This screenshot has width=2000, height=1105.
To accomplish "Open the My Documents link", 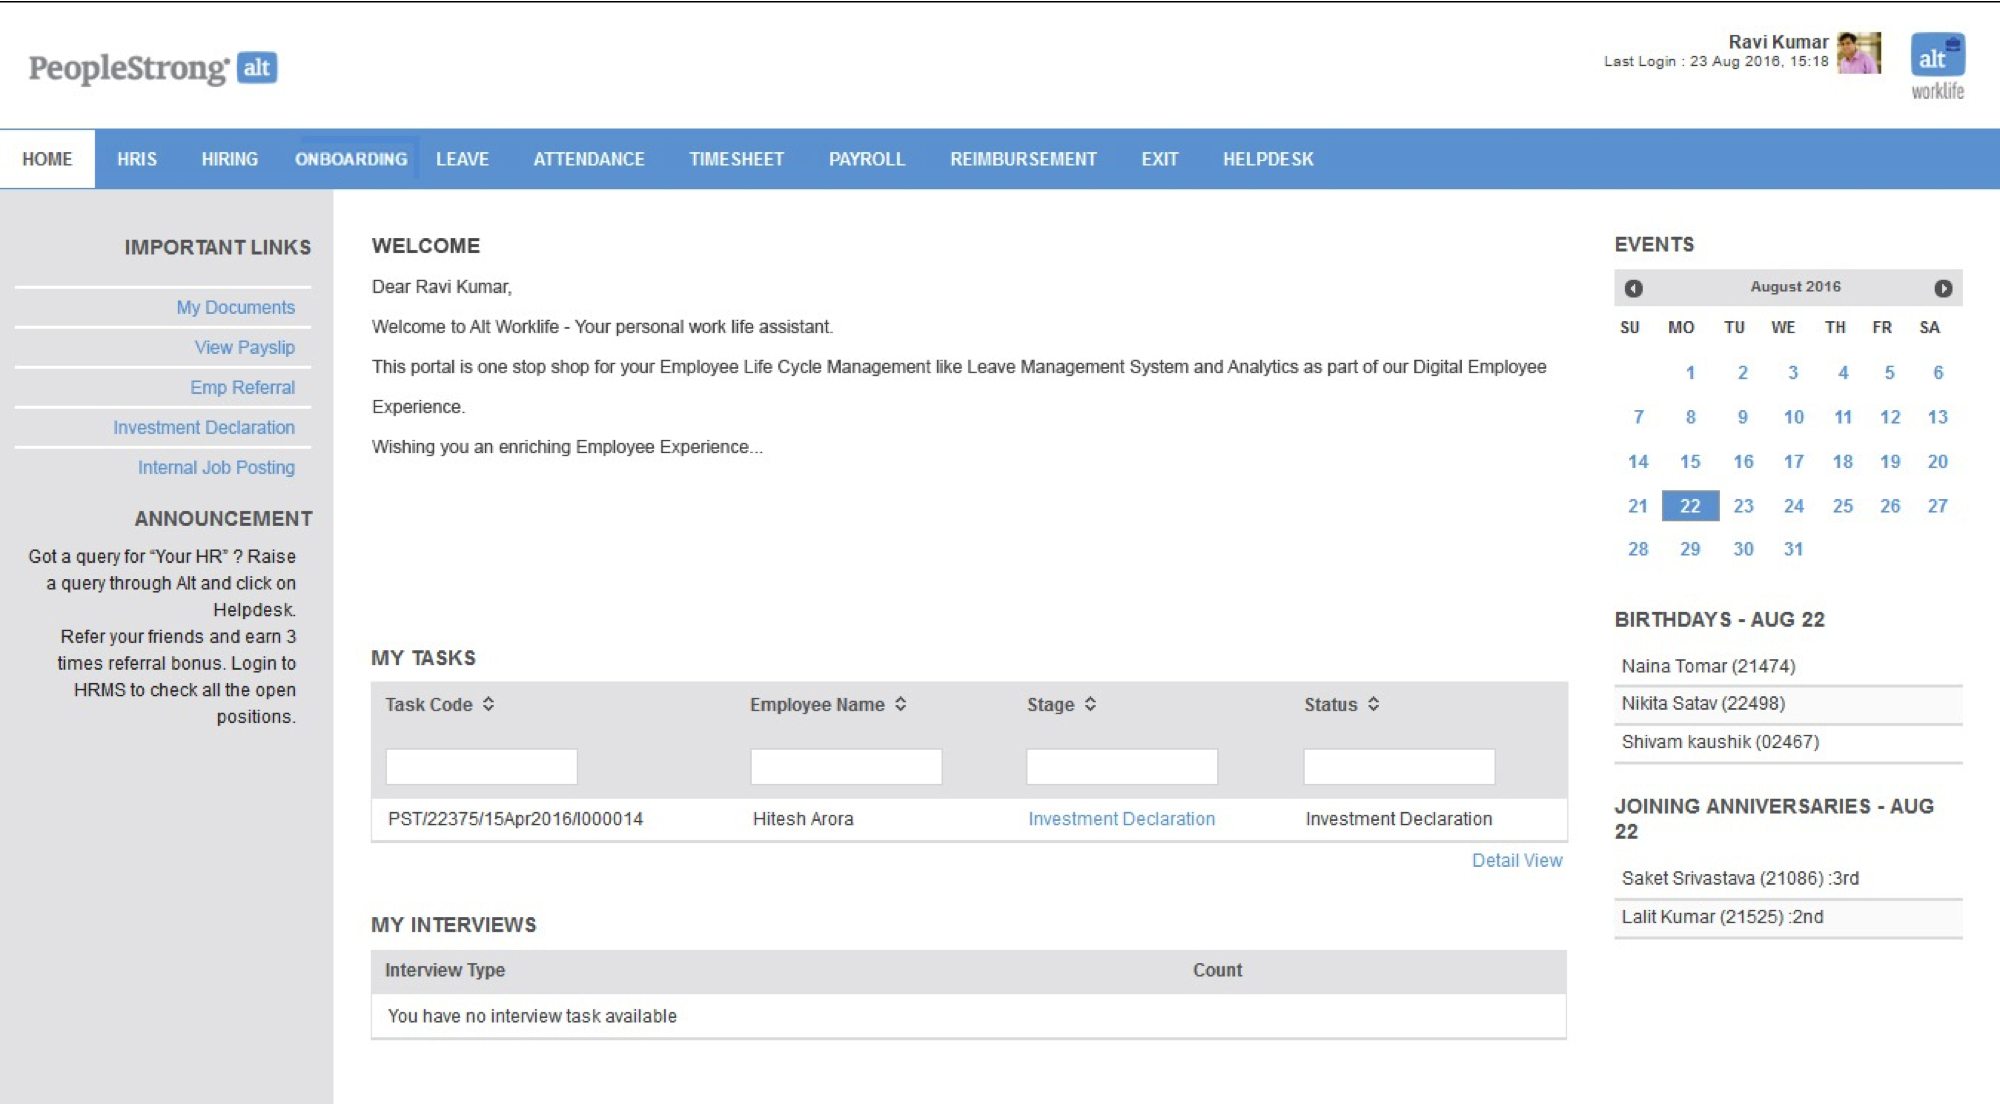I will pyautogui.click(x=235, y=307).
